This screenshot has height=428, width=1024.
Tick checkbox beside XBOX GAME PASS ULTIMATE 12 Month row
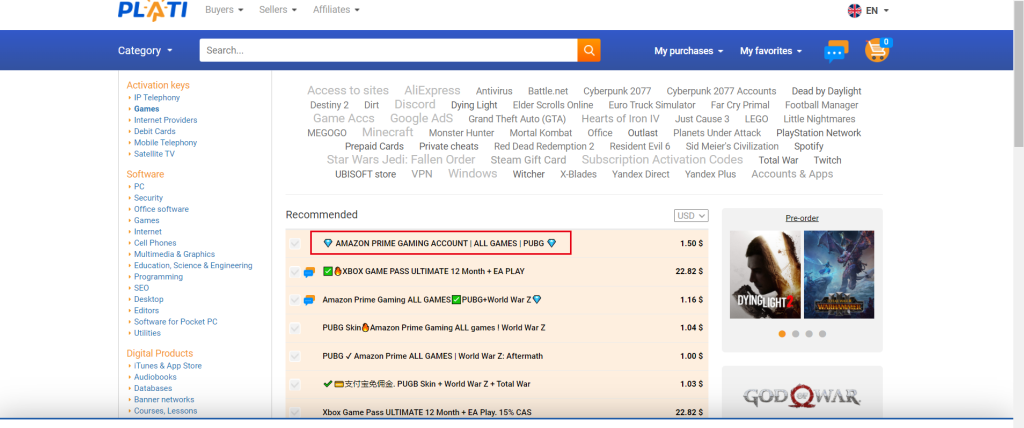[x=295, y=272]
